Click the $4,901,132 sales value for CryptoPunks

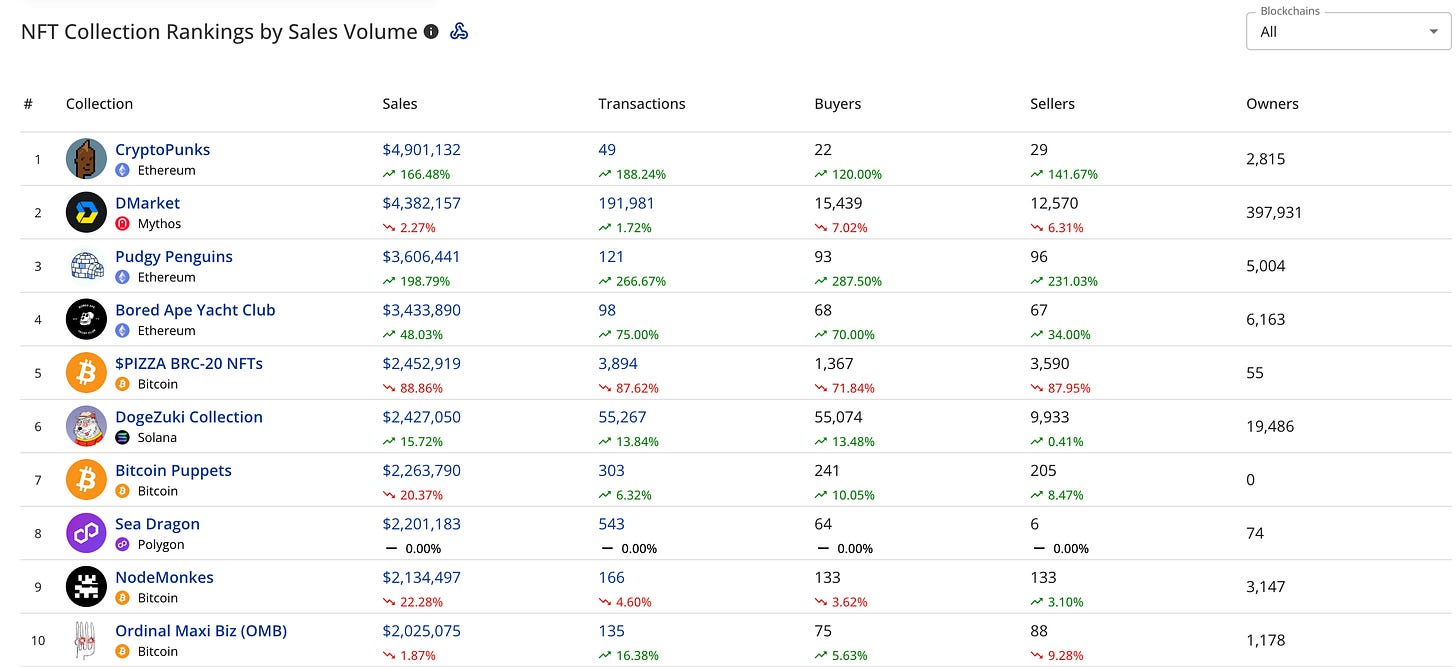click(422, 150)
